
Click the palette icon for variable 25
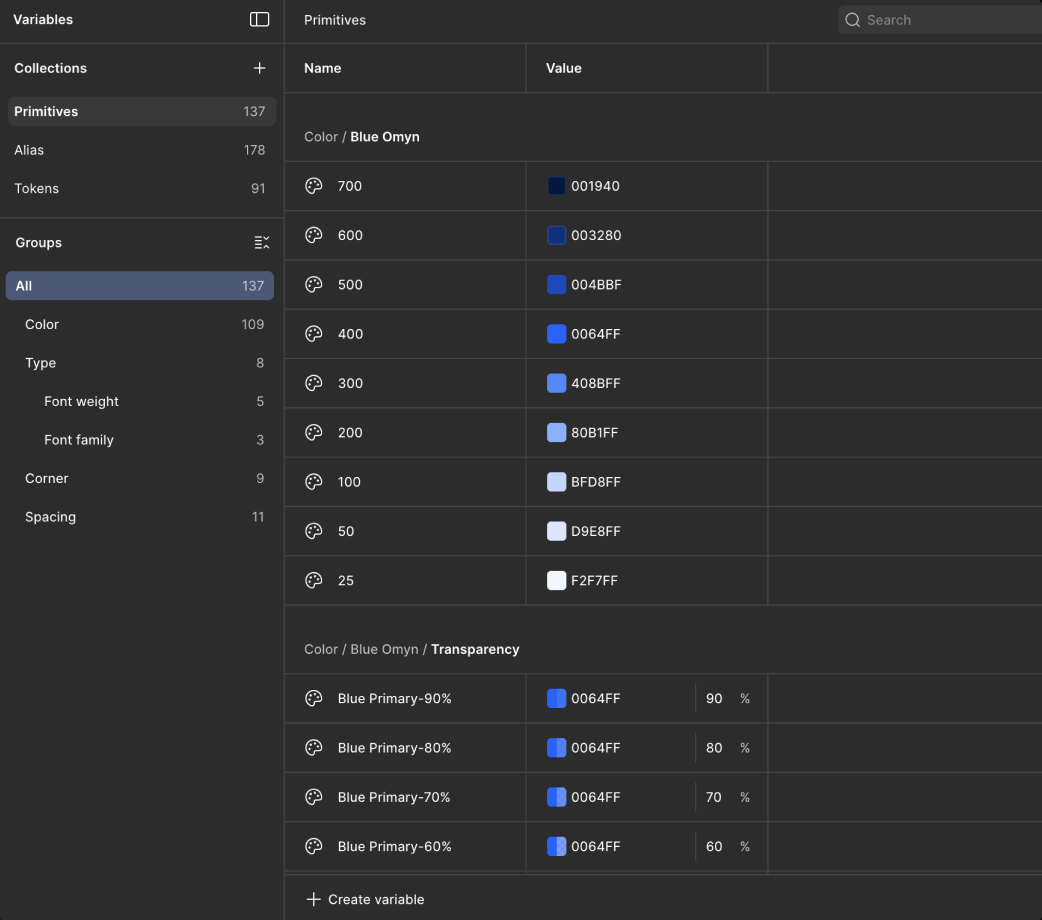coord(314,581)
